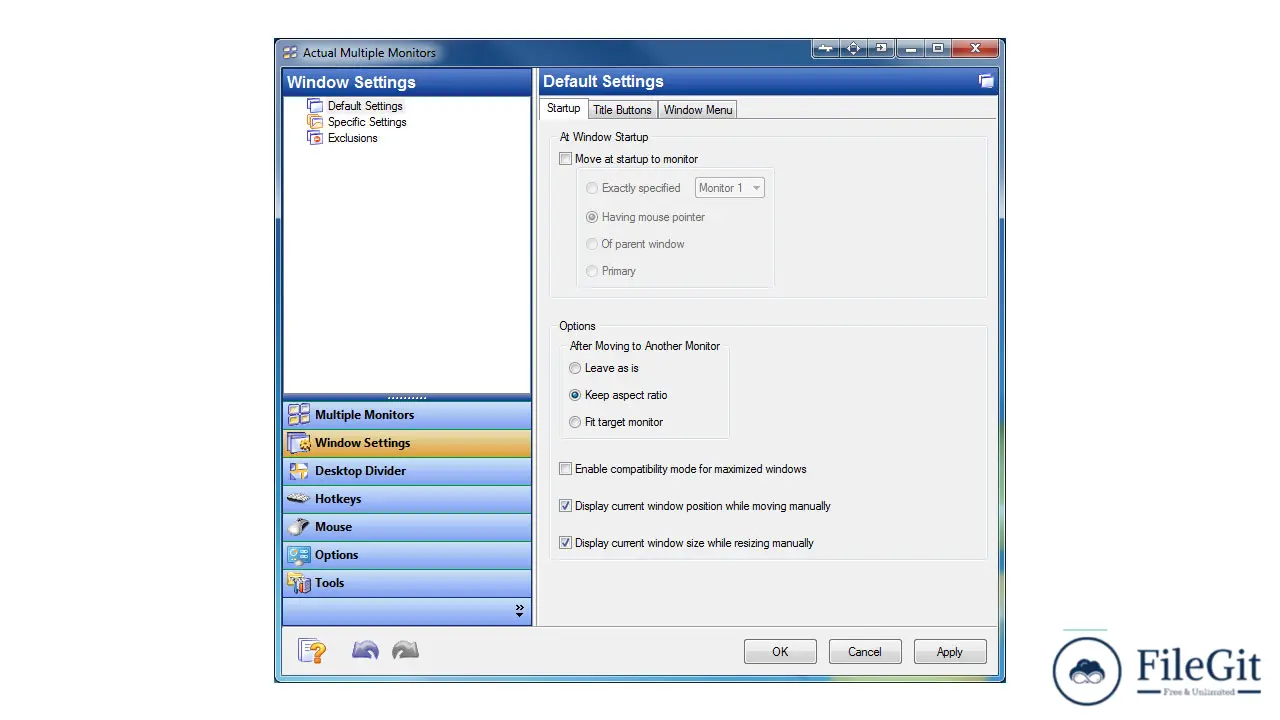Click the After Moving to Another Monitor label
Screen dimensions: 1280x720
(645, 346)
